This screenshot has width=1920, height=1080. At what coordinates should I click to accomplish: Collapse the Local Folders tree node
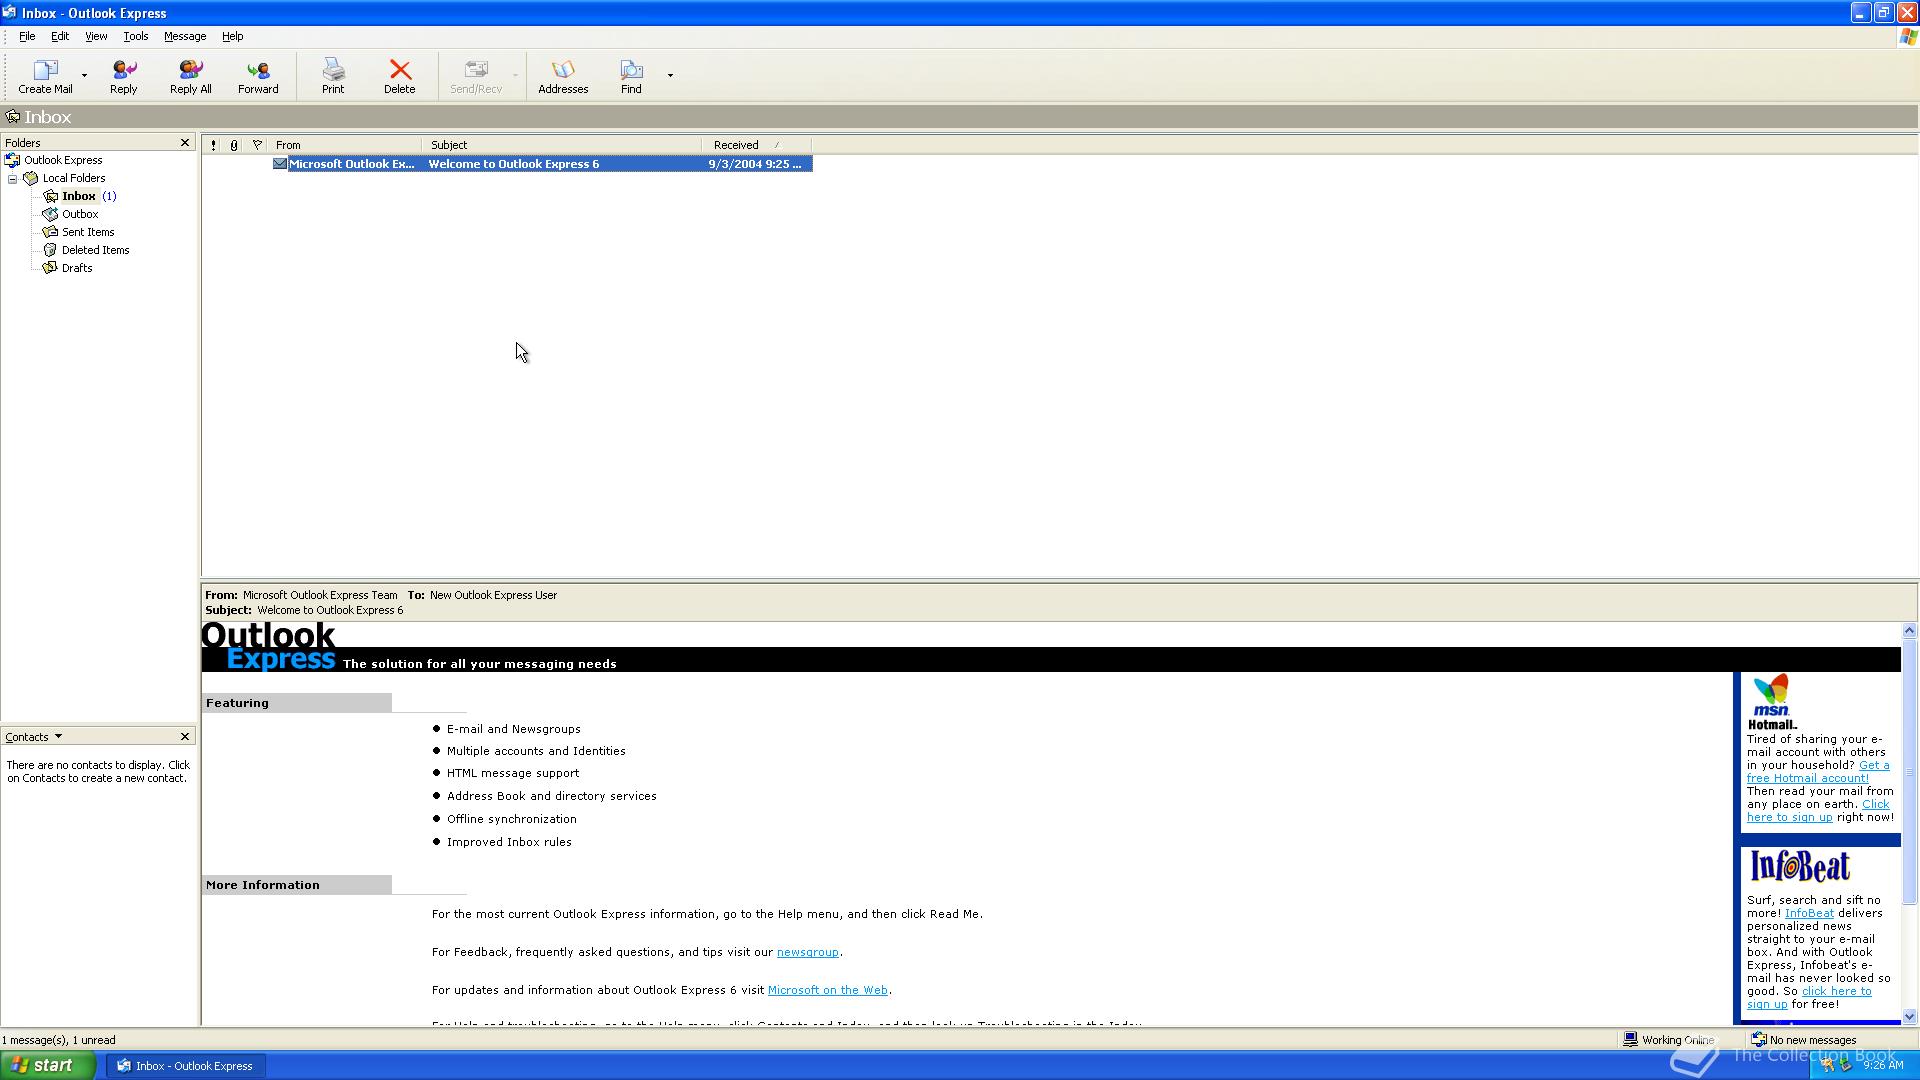click(x=13, y=179)
